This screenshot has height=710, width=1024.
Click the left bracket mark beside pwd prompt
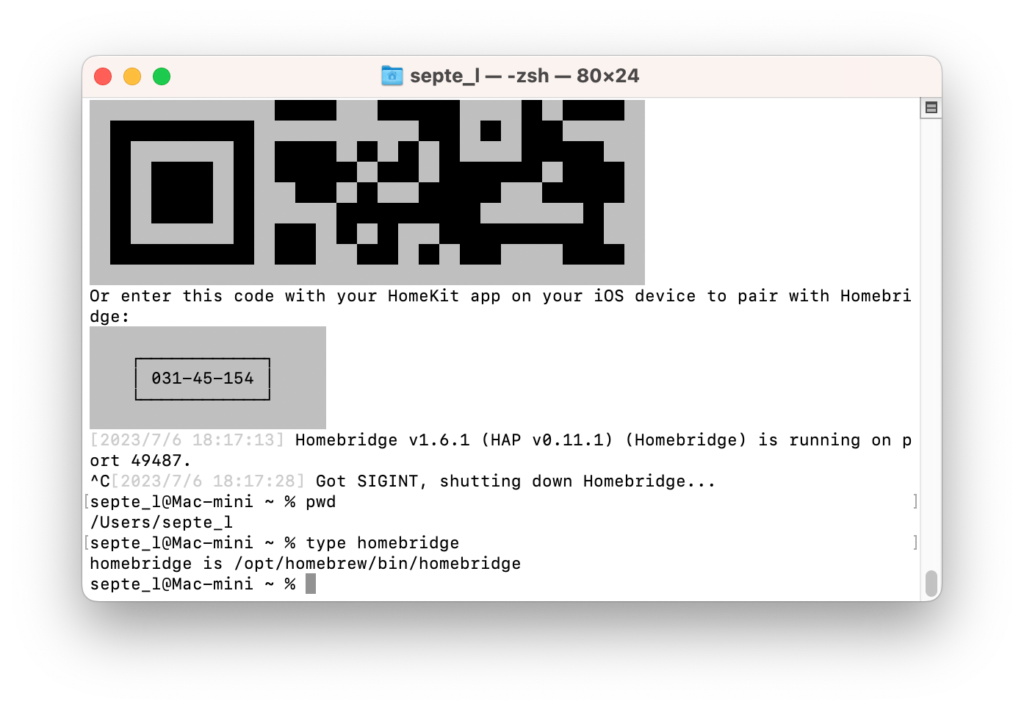[x=86, y=502]
